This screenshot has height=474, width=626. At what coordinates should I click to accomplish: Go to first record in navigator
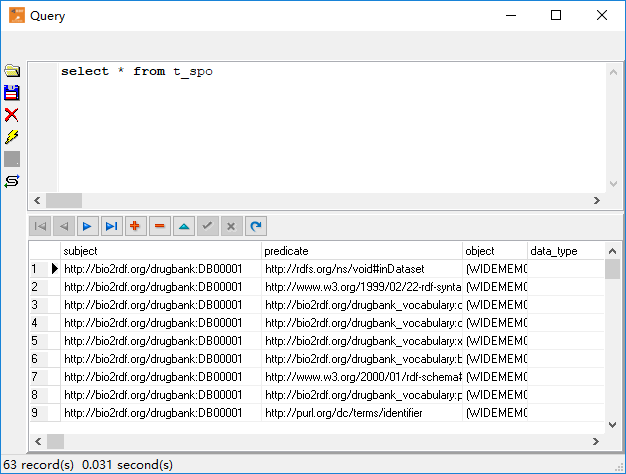pos(40,226)
